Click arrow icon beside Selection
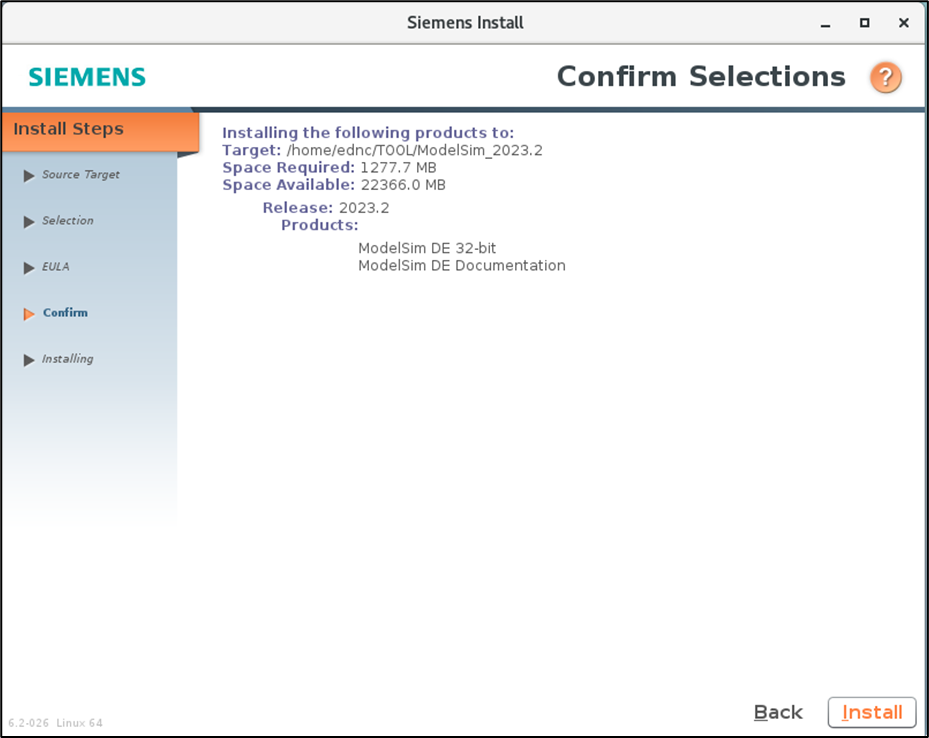 point(28,222)
